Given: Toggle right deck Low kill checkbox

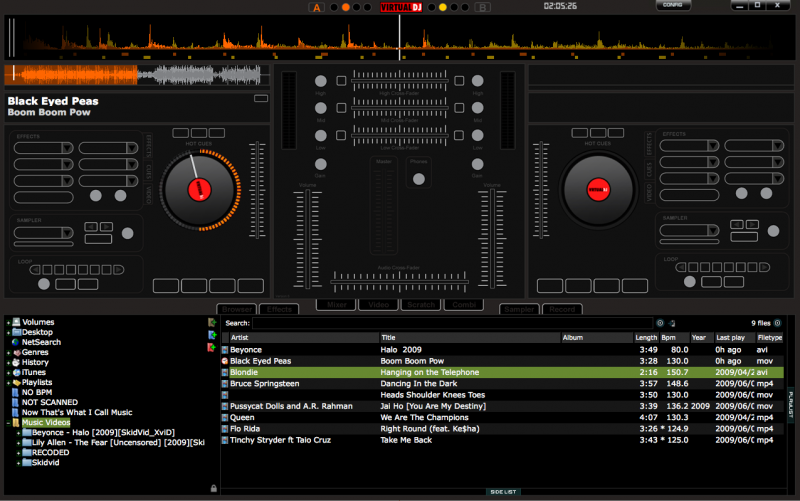Looking at the screenshot, I should tap(459, 135).
